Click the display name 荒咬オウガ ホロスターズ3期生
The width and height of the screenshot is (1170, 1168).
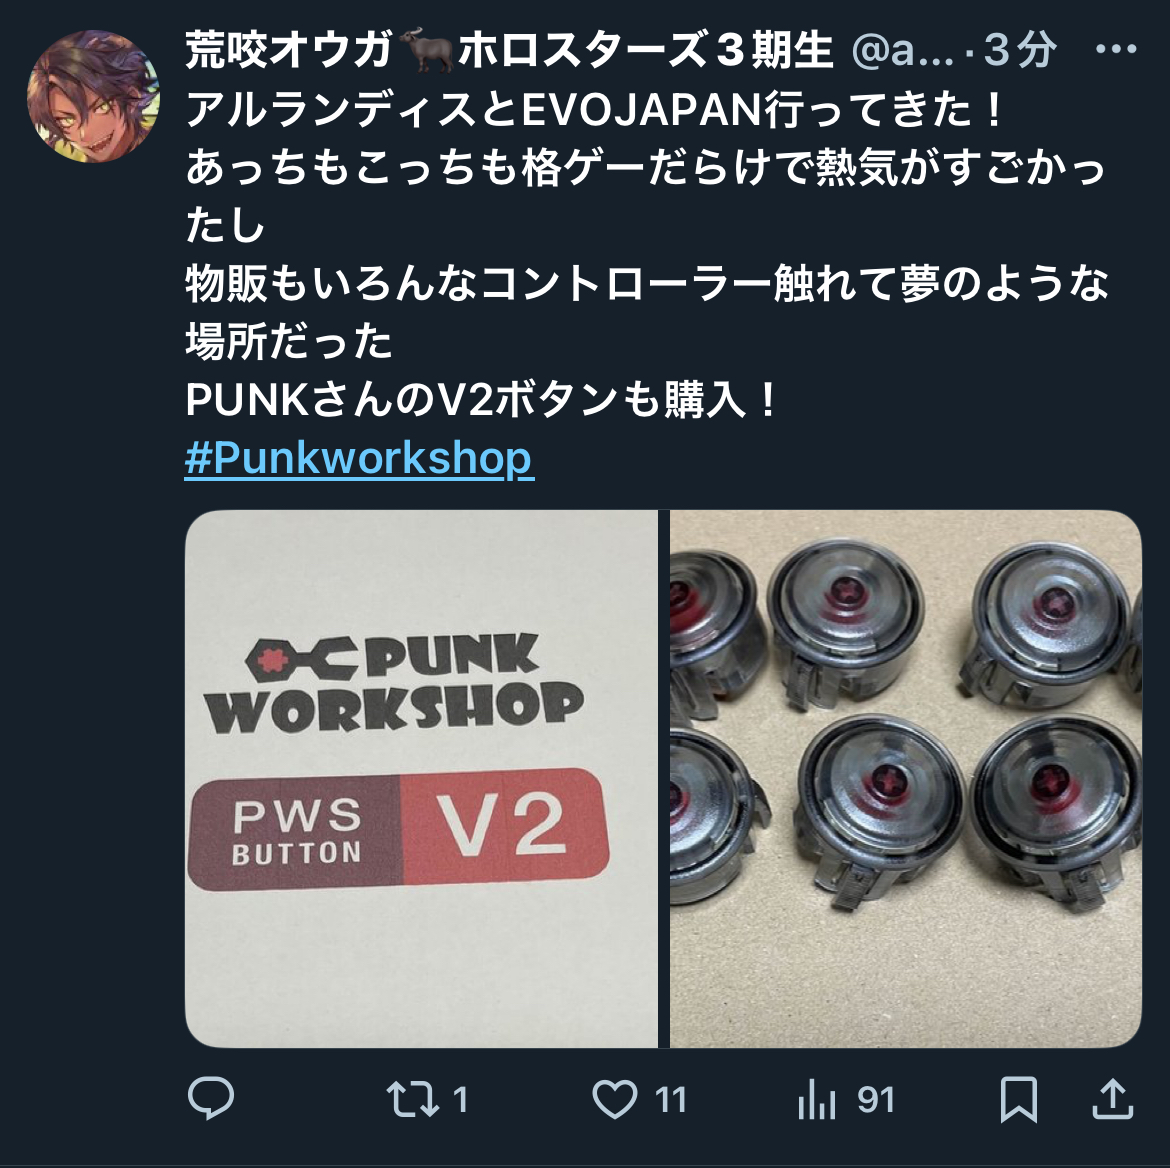coord(508,50)
